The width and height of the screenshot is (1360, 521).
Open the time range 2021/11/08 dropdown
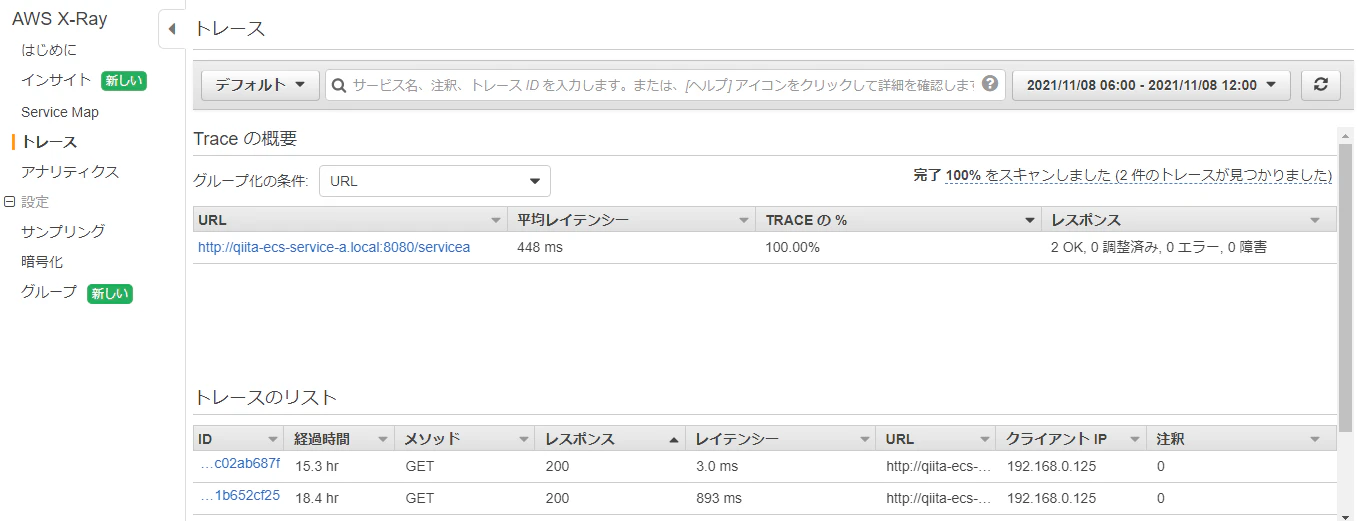click(1151, 85)
